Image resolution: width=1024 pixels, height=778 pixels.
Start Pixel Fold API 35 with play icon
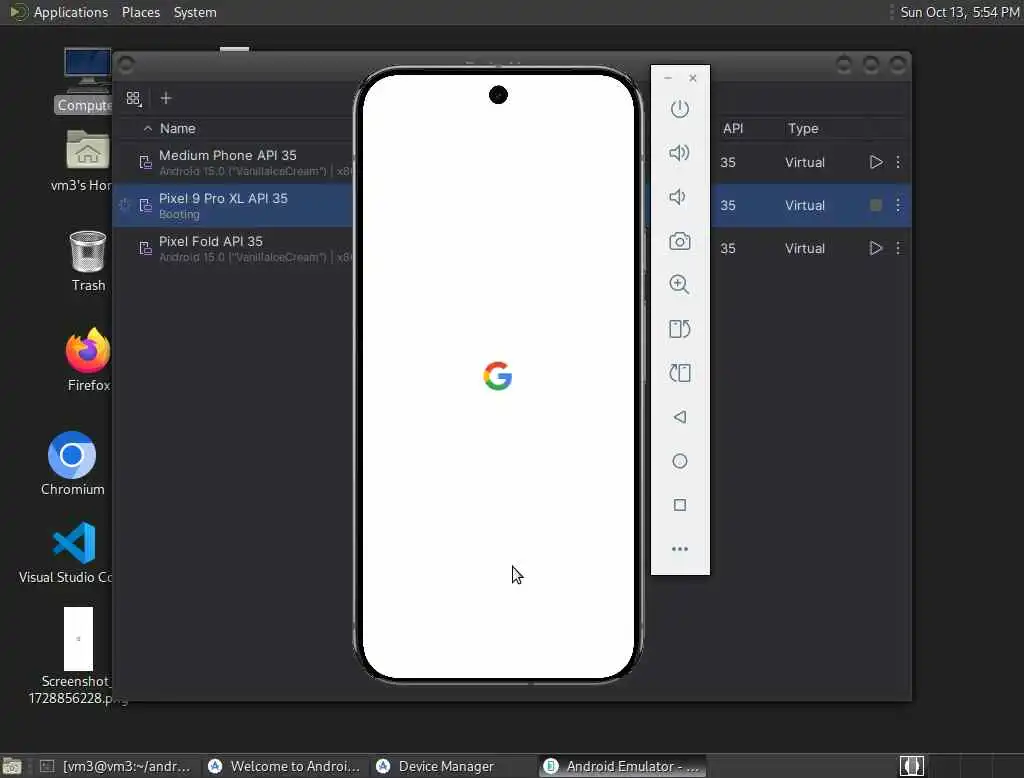click(876, 248)
